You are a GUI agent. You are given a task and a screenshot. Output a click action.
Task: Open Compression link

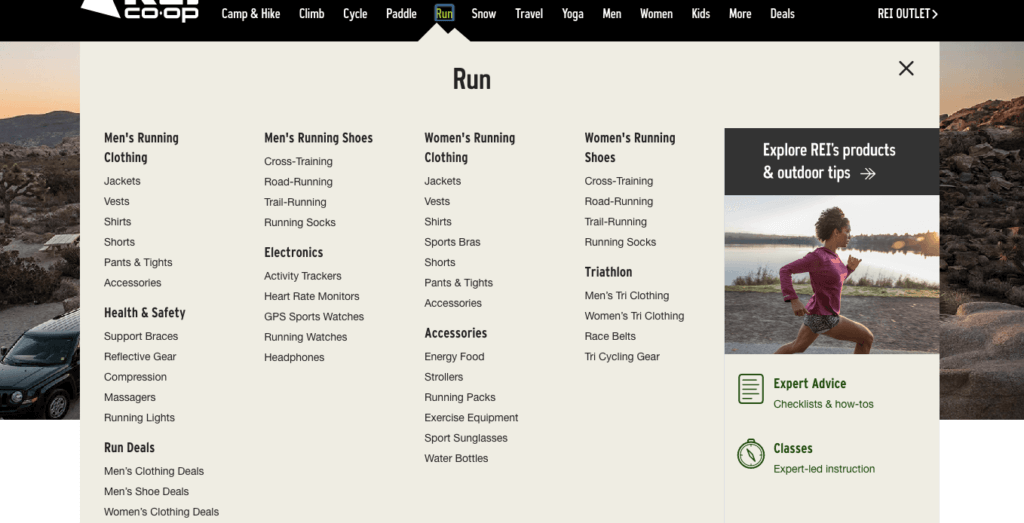[135, 377]
